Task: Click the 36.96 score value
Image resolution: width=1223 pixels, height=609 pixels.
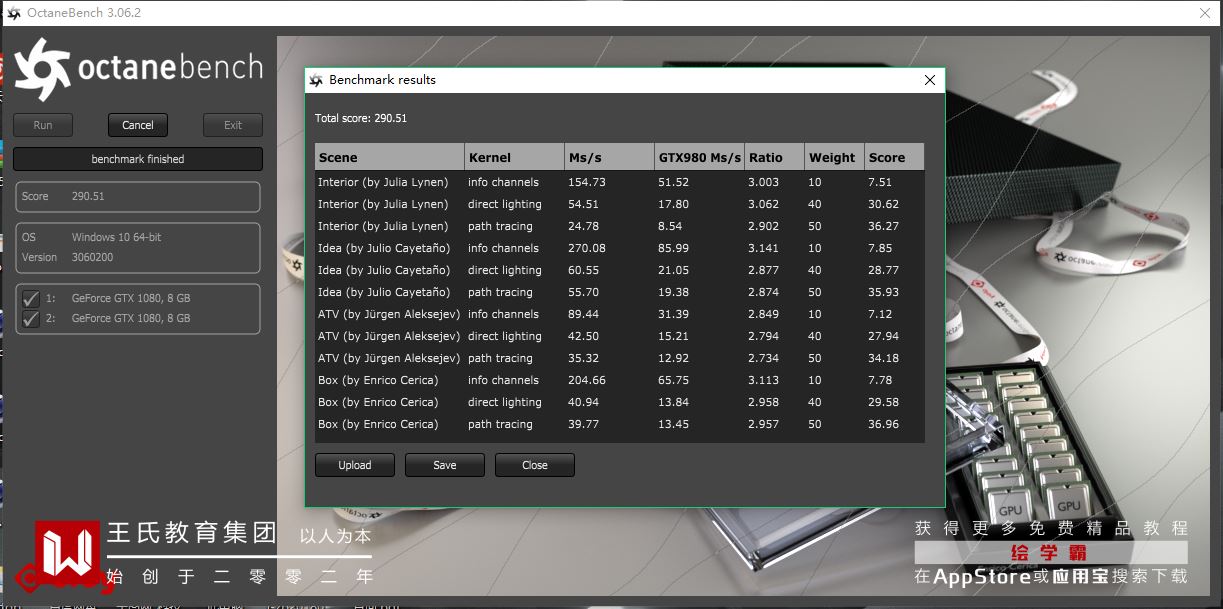Action: tap(884, 424)
